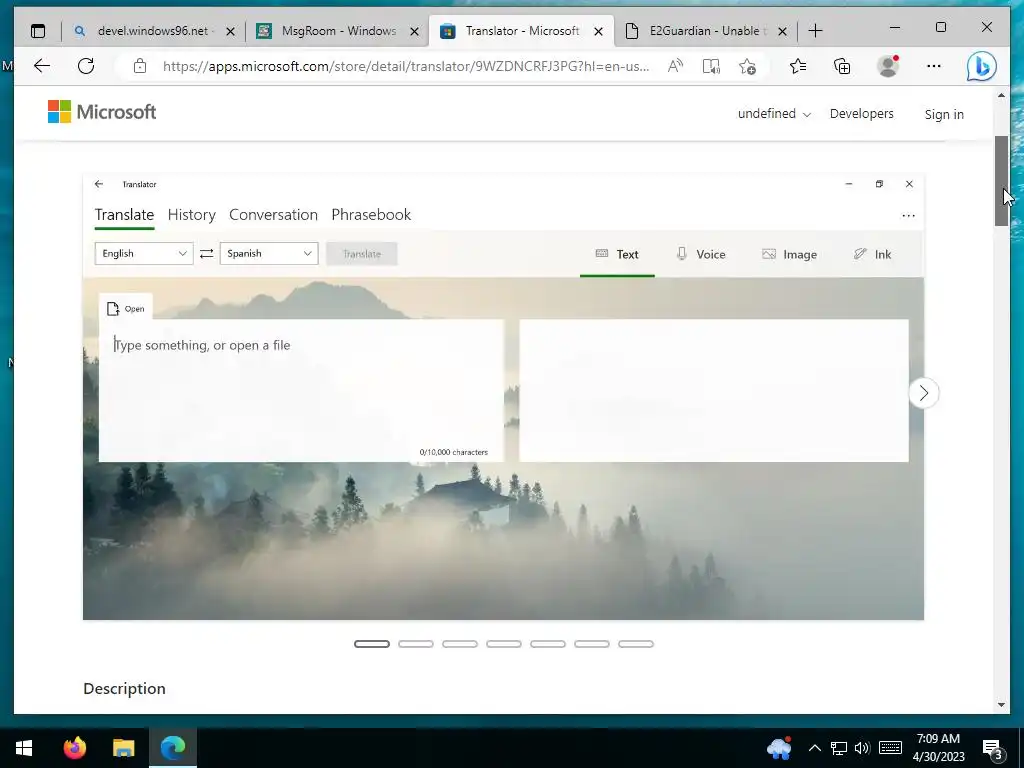The height and width of the screenshot is (768, 1024).
Task: Open the Immersive Reader icon
Action: click(711, 66)
